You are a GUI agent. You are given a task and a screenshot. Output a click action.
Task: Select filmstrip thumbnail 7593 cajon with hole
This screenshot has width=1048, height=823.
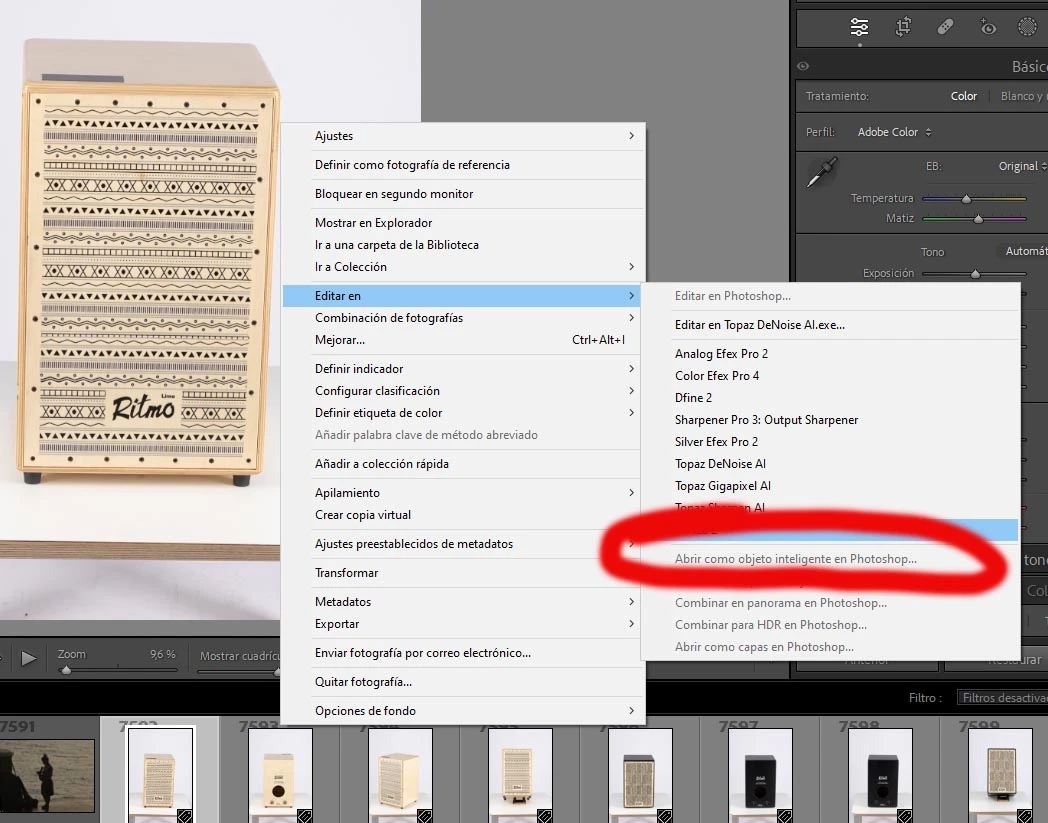coord(280,776)
